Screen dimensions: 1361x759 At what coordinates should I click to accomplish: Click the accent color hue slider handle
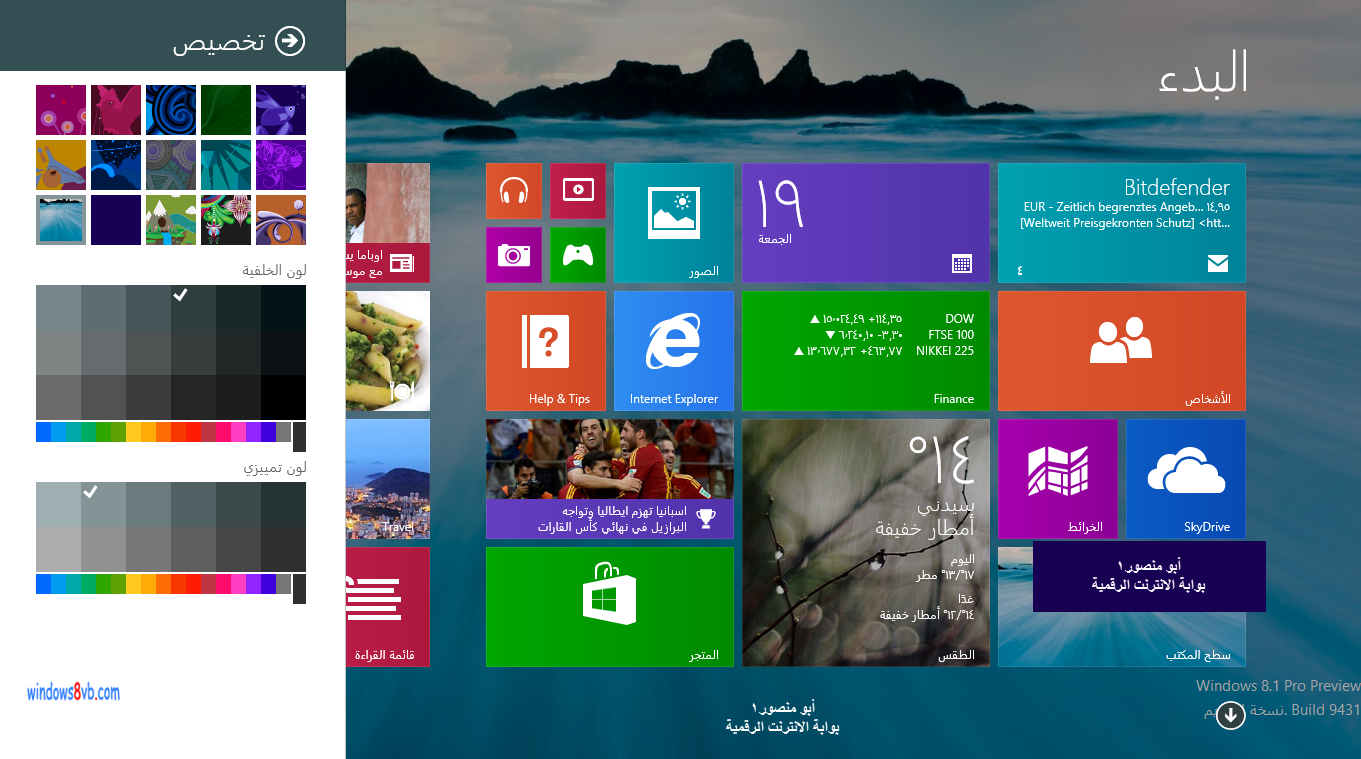299,588
